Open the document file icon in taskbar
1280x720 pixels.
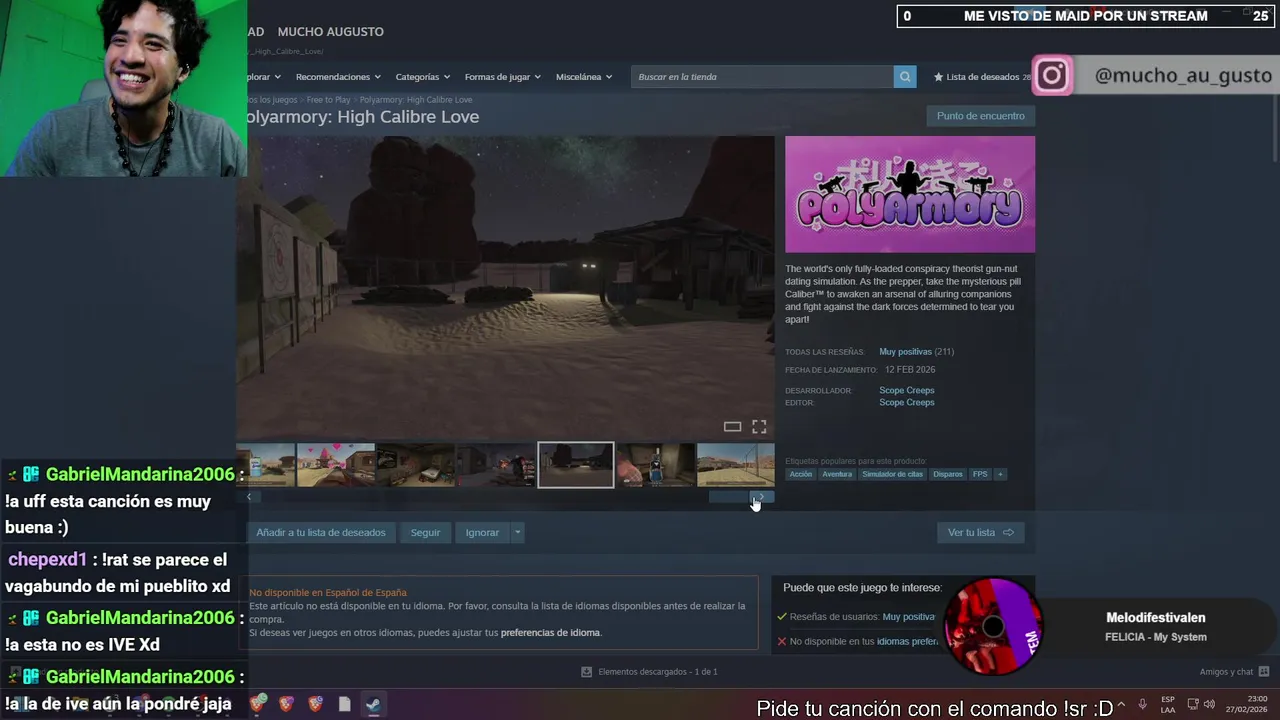click(344, 704)
